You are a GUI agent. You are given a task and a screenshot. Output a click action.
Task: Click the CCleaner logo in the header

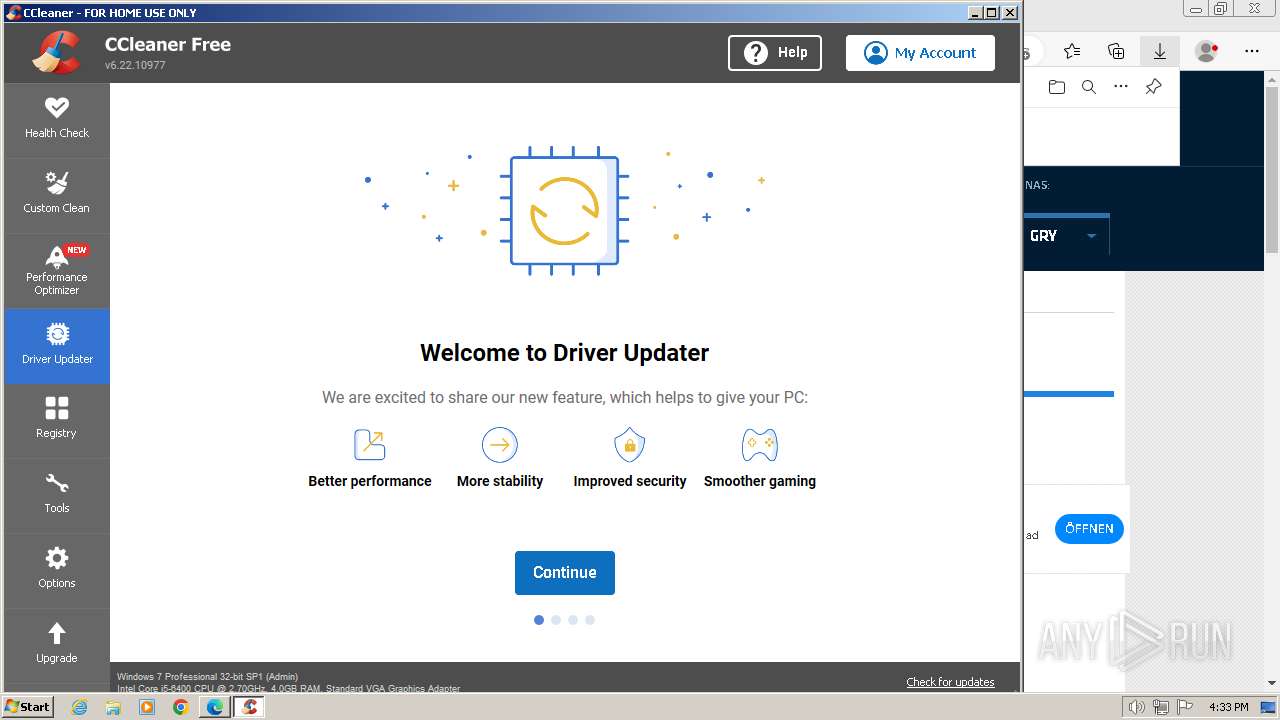(x=56, y=53)
